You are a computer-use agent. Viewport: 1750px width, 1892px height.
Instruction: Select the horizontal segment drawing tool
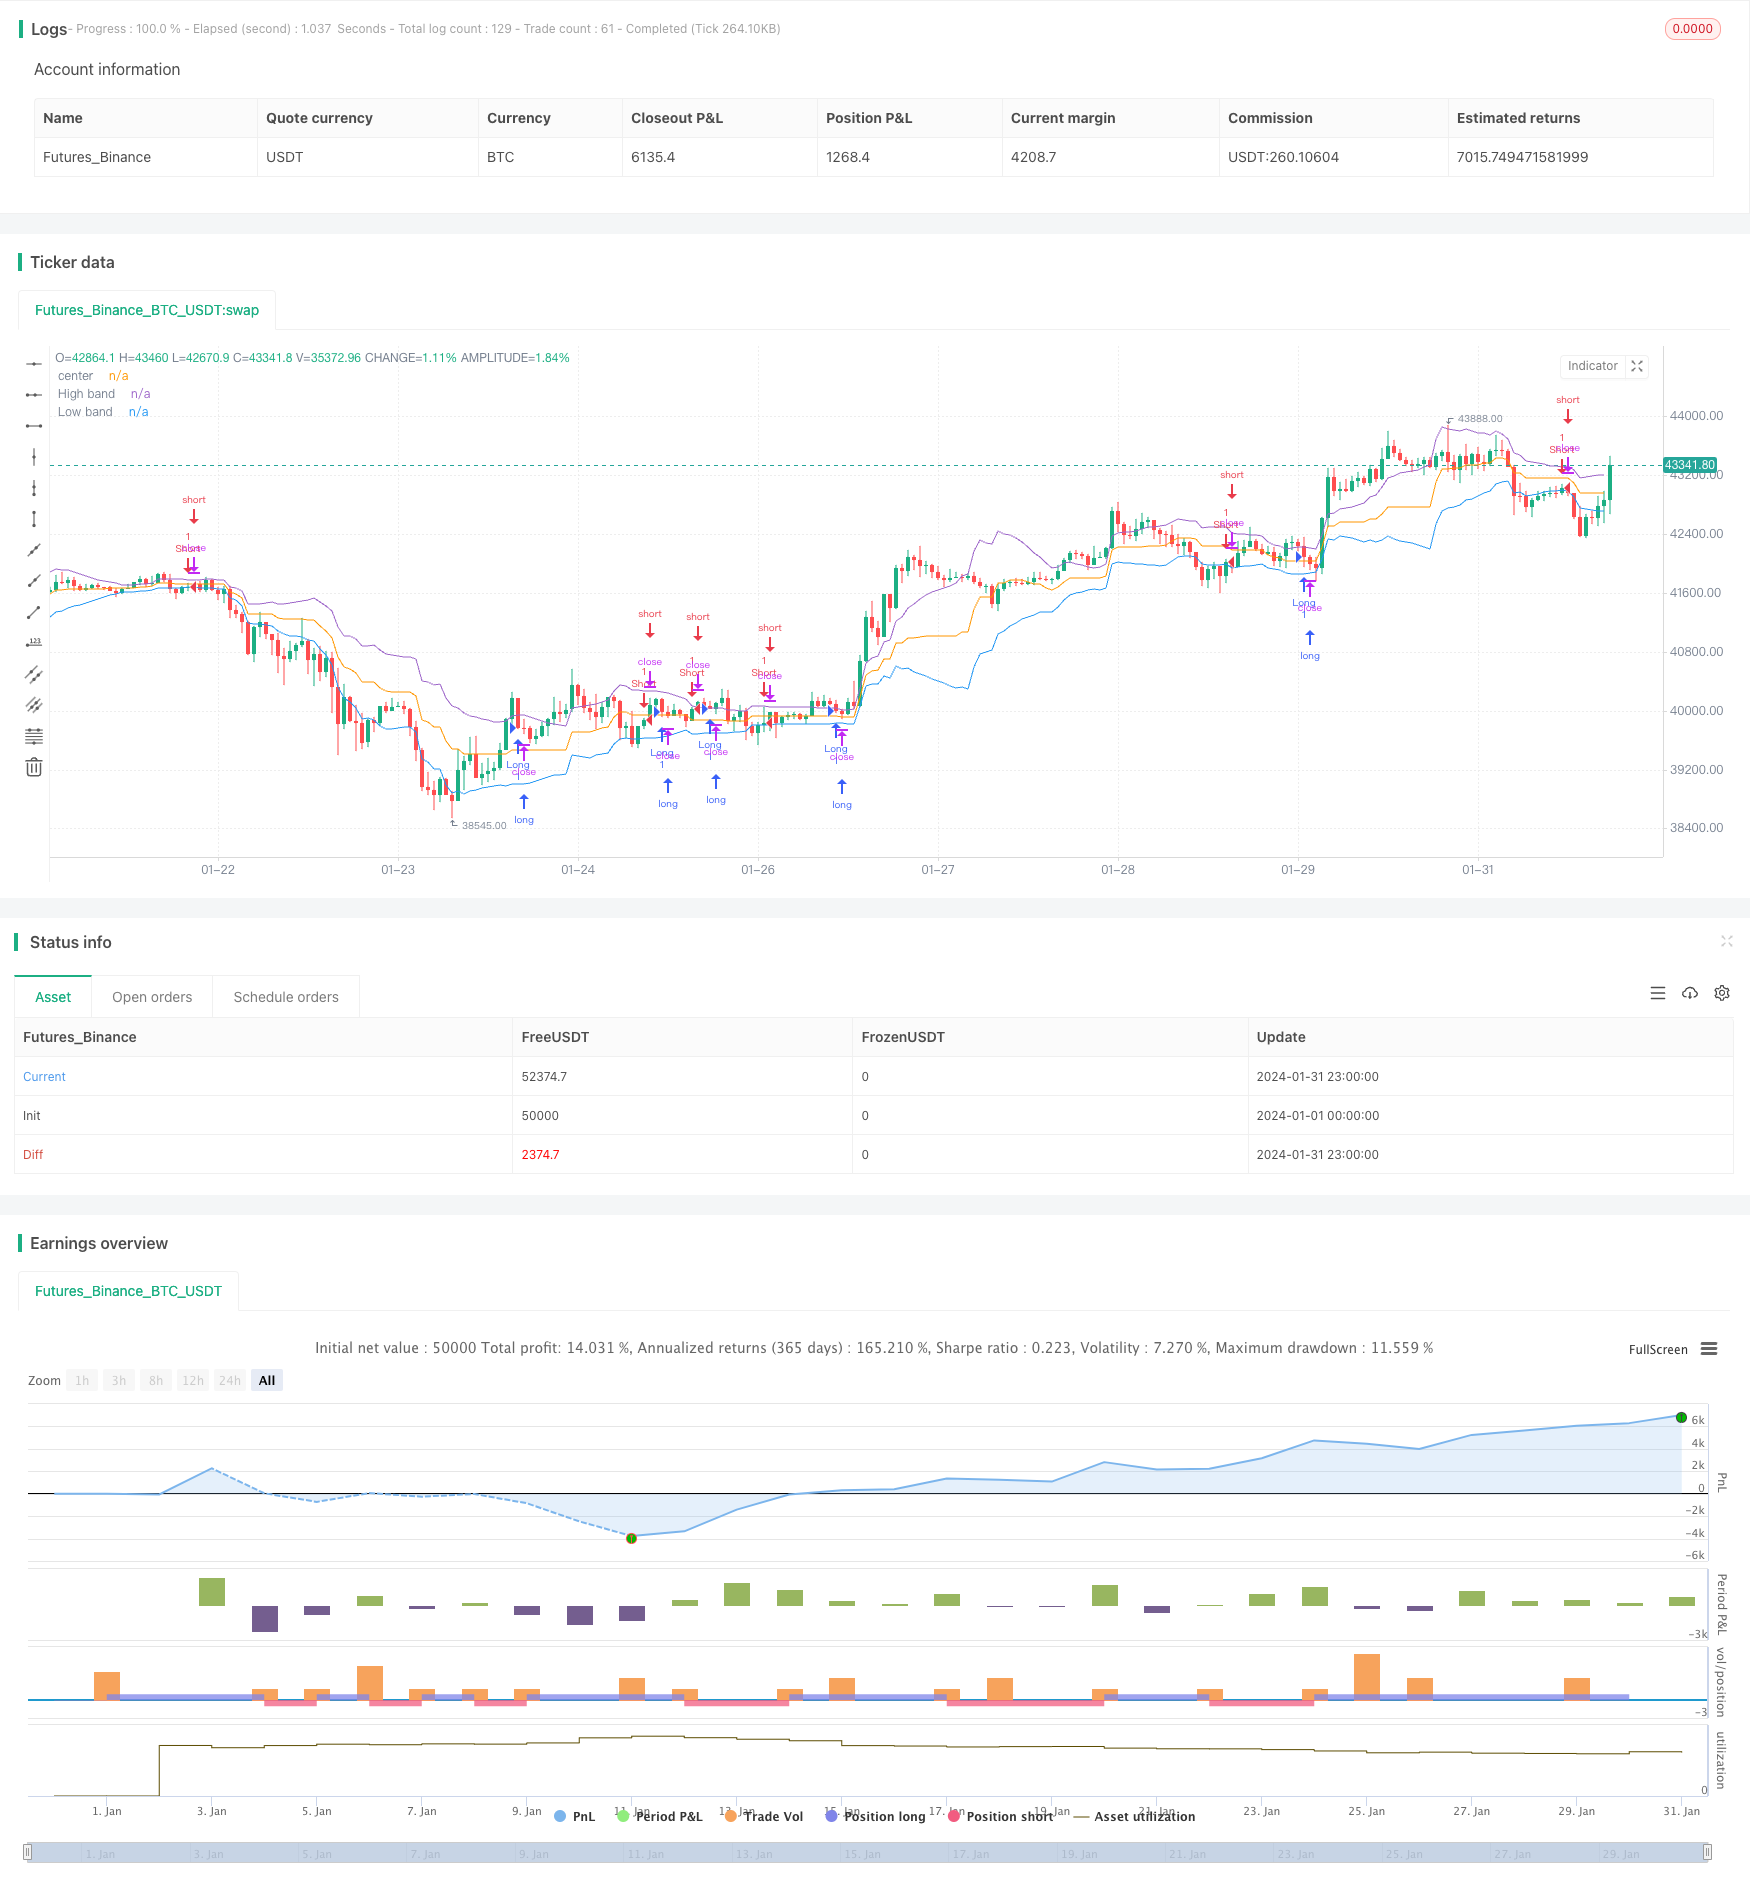click(34, 426)
